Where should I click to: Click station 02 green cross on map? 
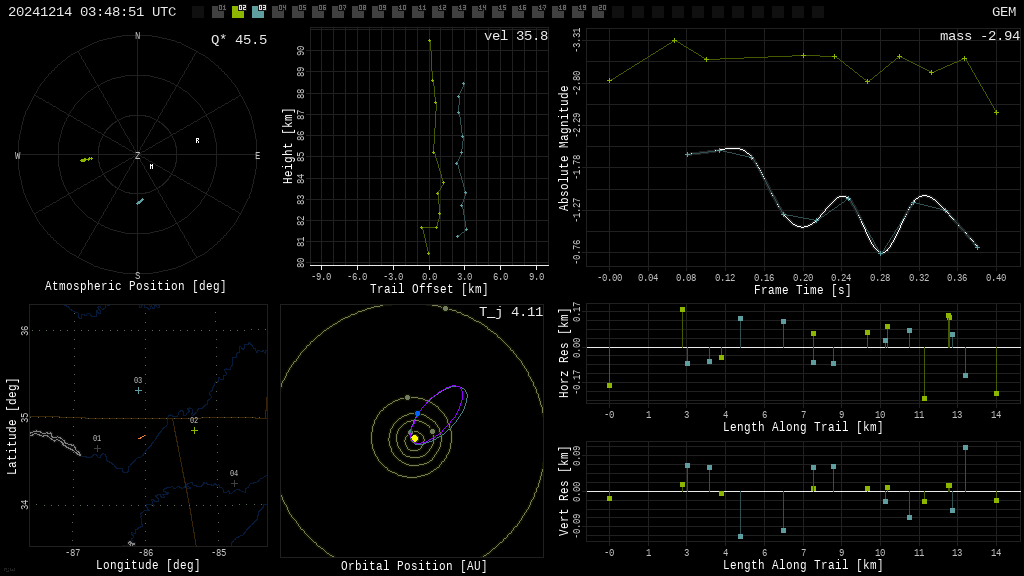pyautogui.click(x=194, y=430)
